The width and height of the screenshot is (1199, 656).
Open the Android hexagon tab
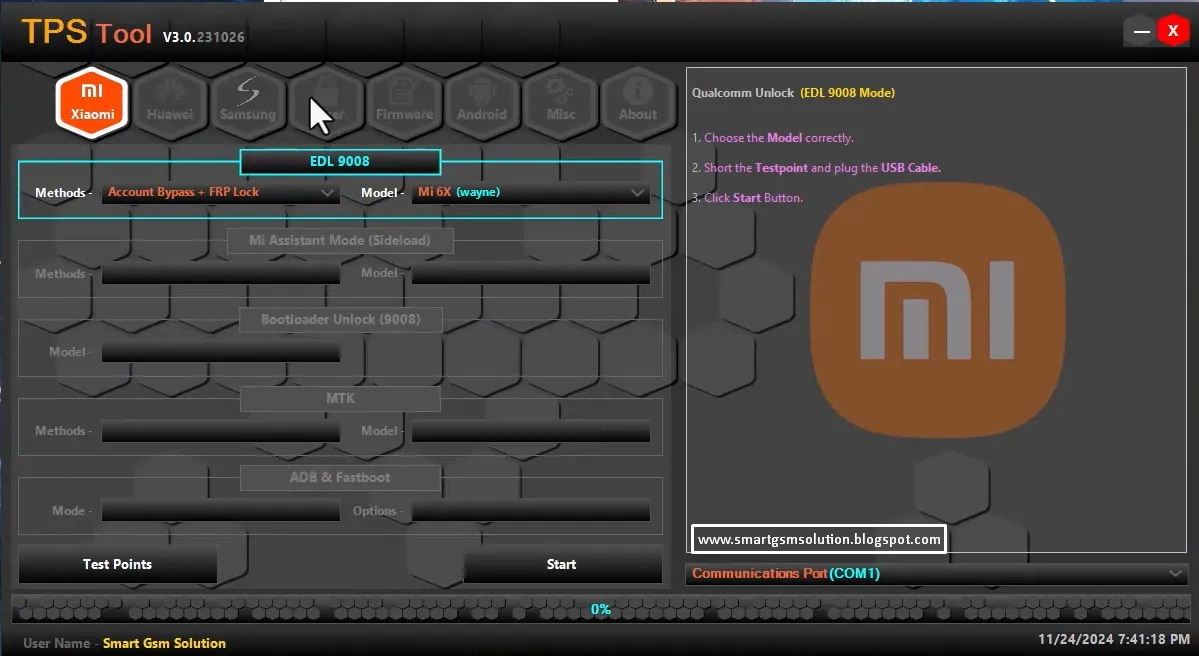(482, 102)
